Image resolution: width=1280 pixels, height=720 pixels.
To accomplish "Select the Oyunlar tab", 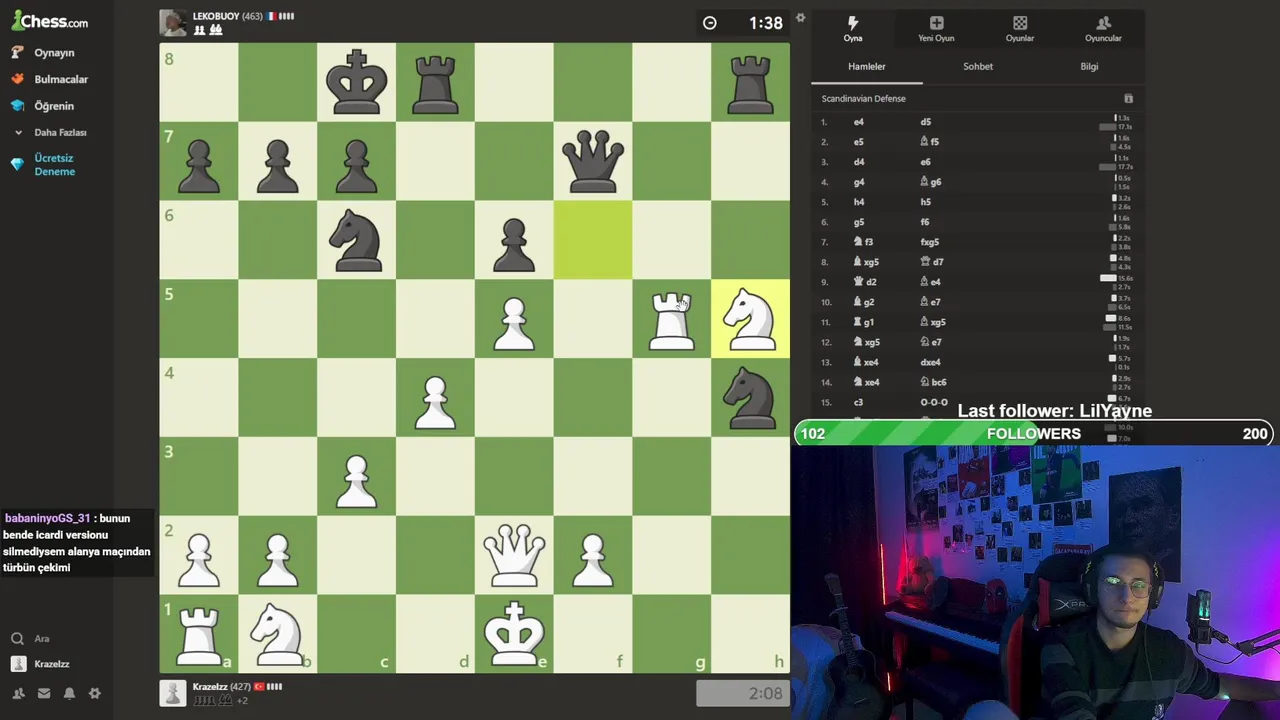I will 1020,29.
